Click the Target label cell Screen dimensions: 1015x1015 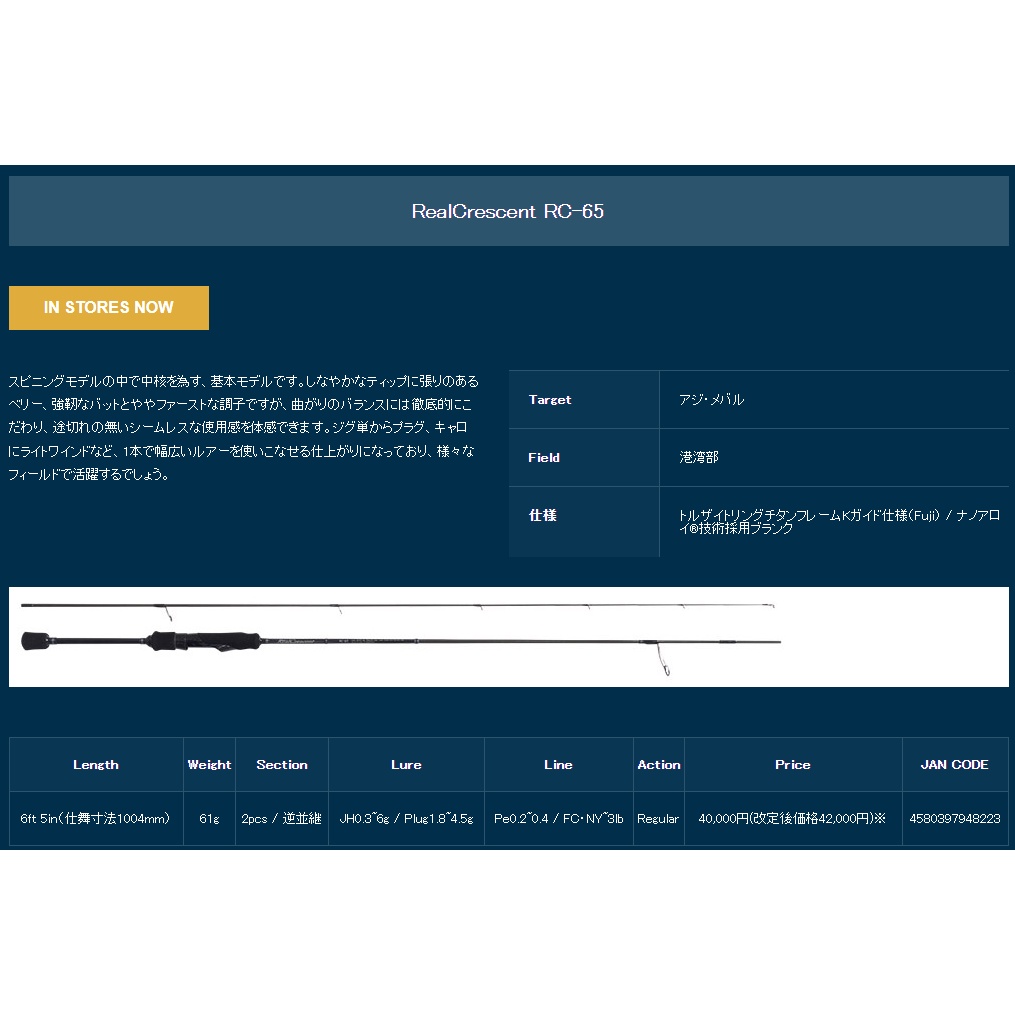(550, 399)
